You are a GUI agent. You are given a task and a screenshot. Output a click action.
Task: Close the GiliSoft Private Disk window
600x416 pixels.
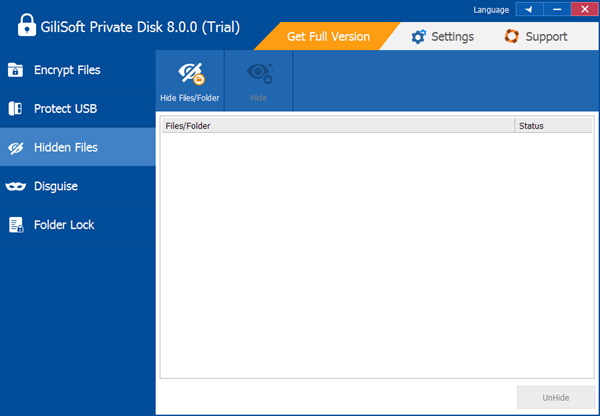click(585, 9)
